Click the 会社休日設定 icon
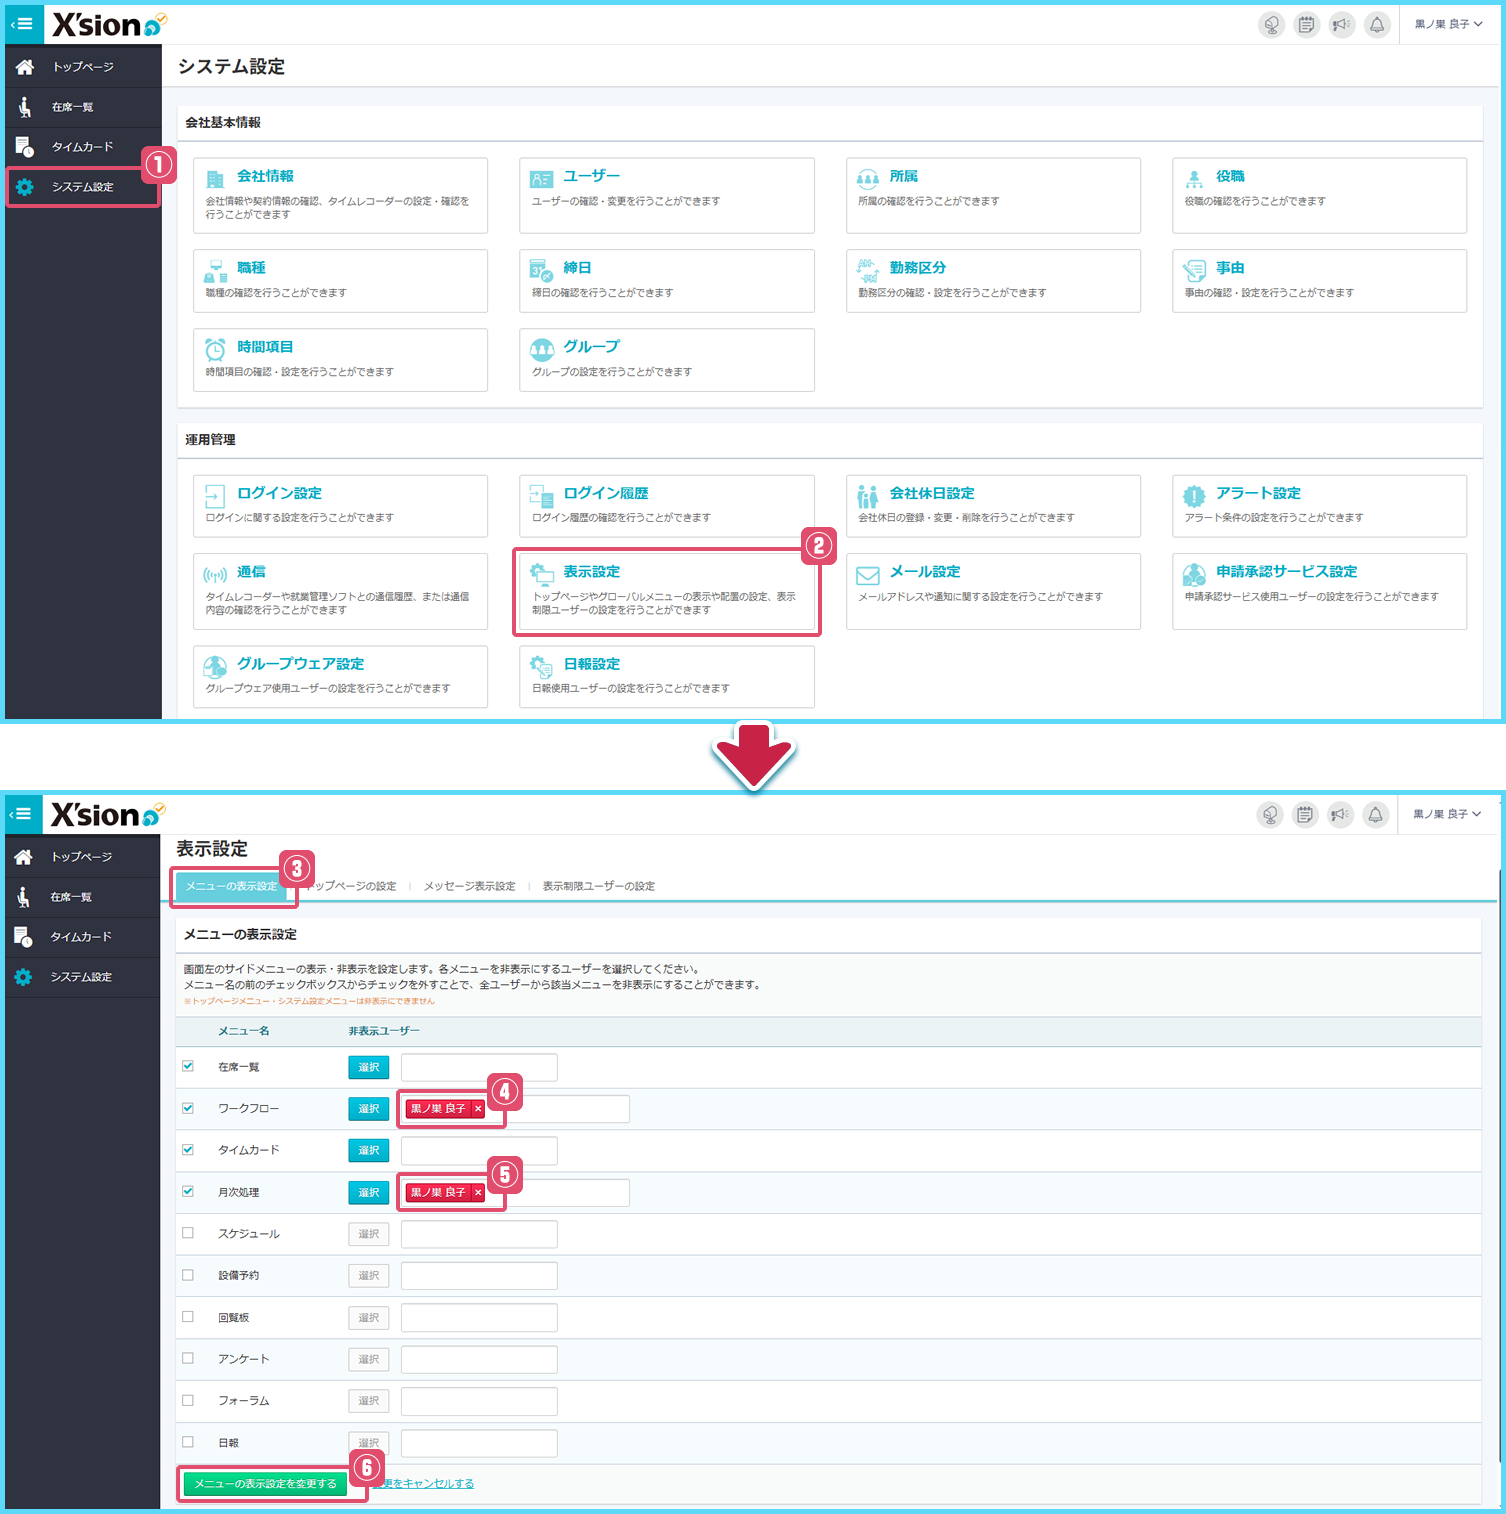The width and height of the screenshot is (1506, 1514). point(868,496)
